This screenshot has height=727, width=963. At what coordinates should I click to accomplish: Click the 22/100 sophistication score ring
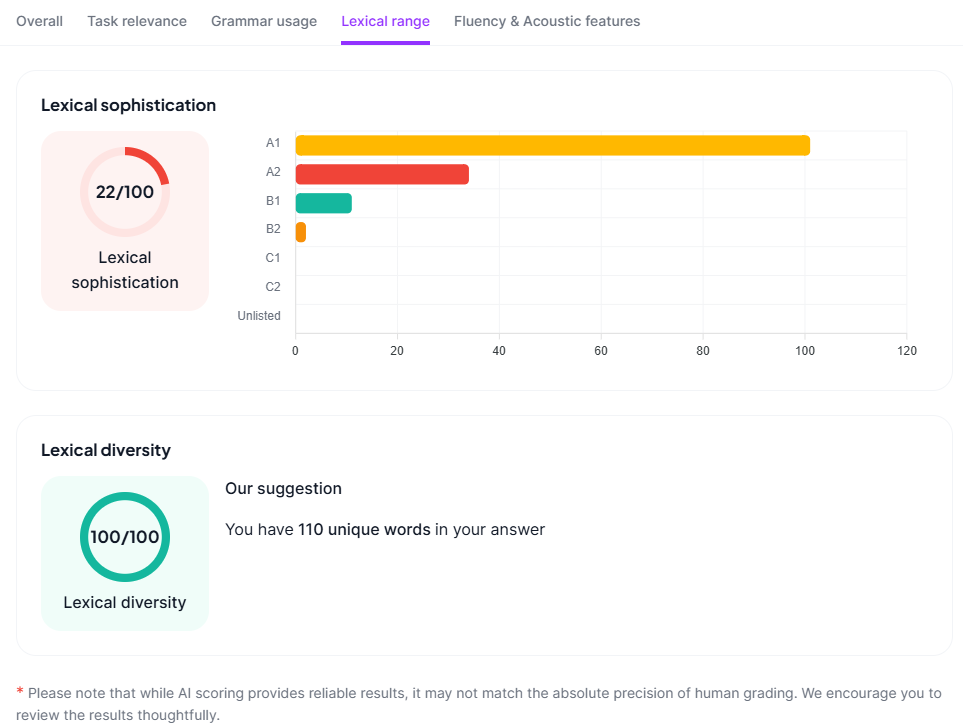pos(125,192)
